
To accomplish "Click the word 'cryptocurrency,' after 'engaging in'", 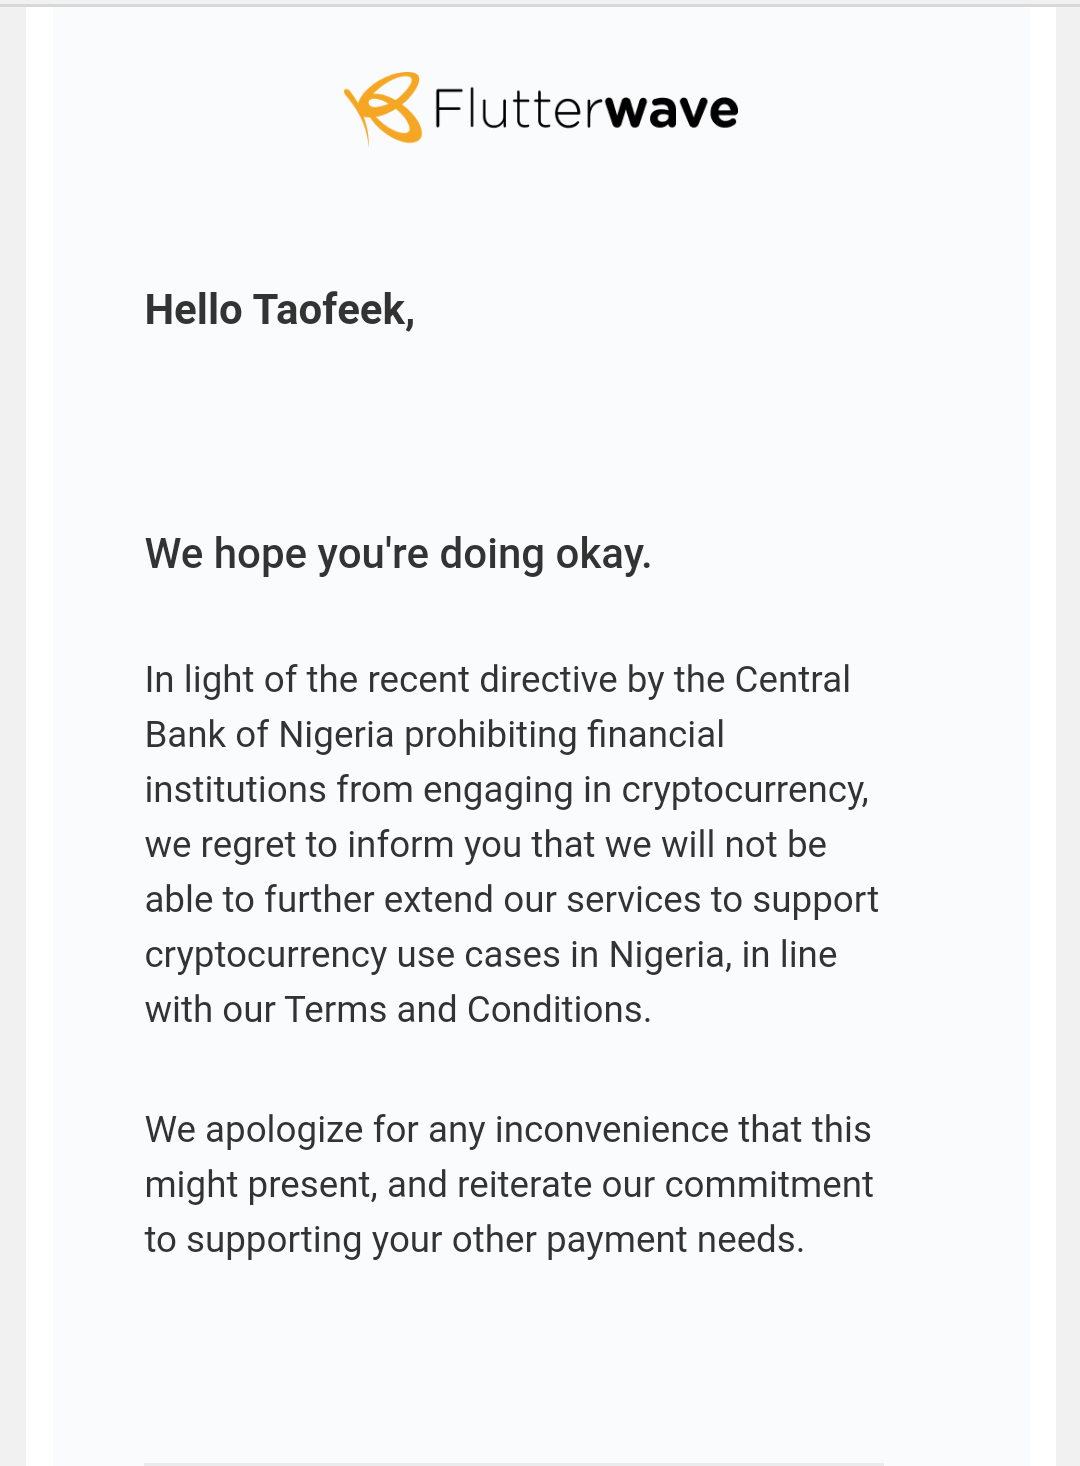I will [745, 790].
